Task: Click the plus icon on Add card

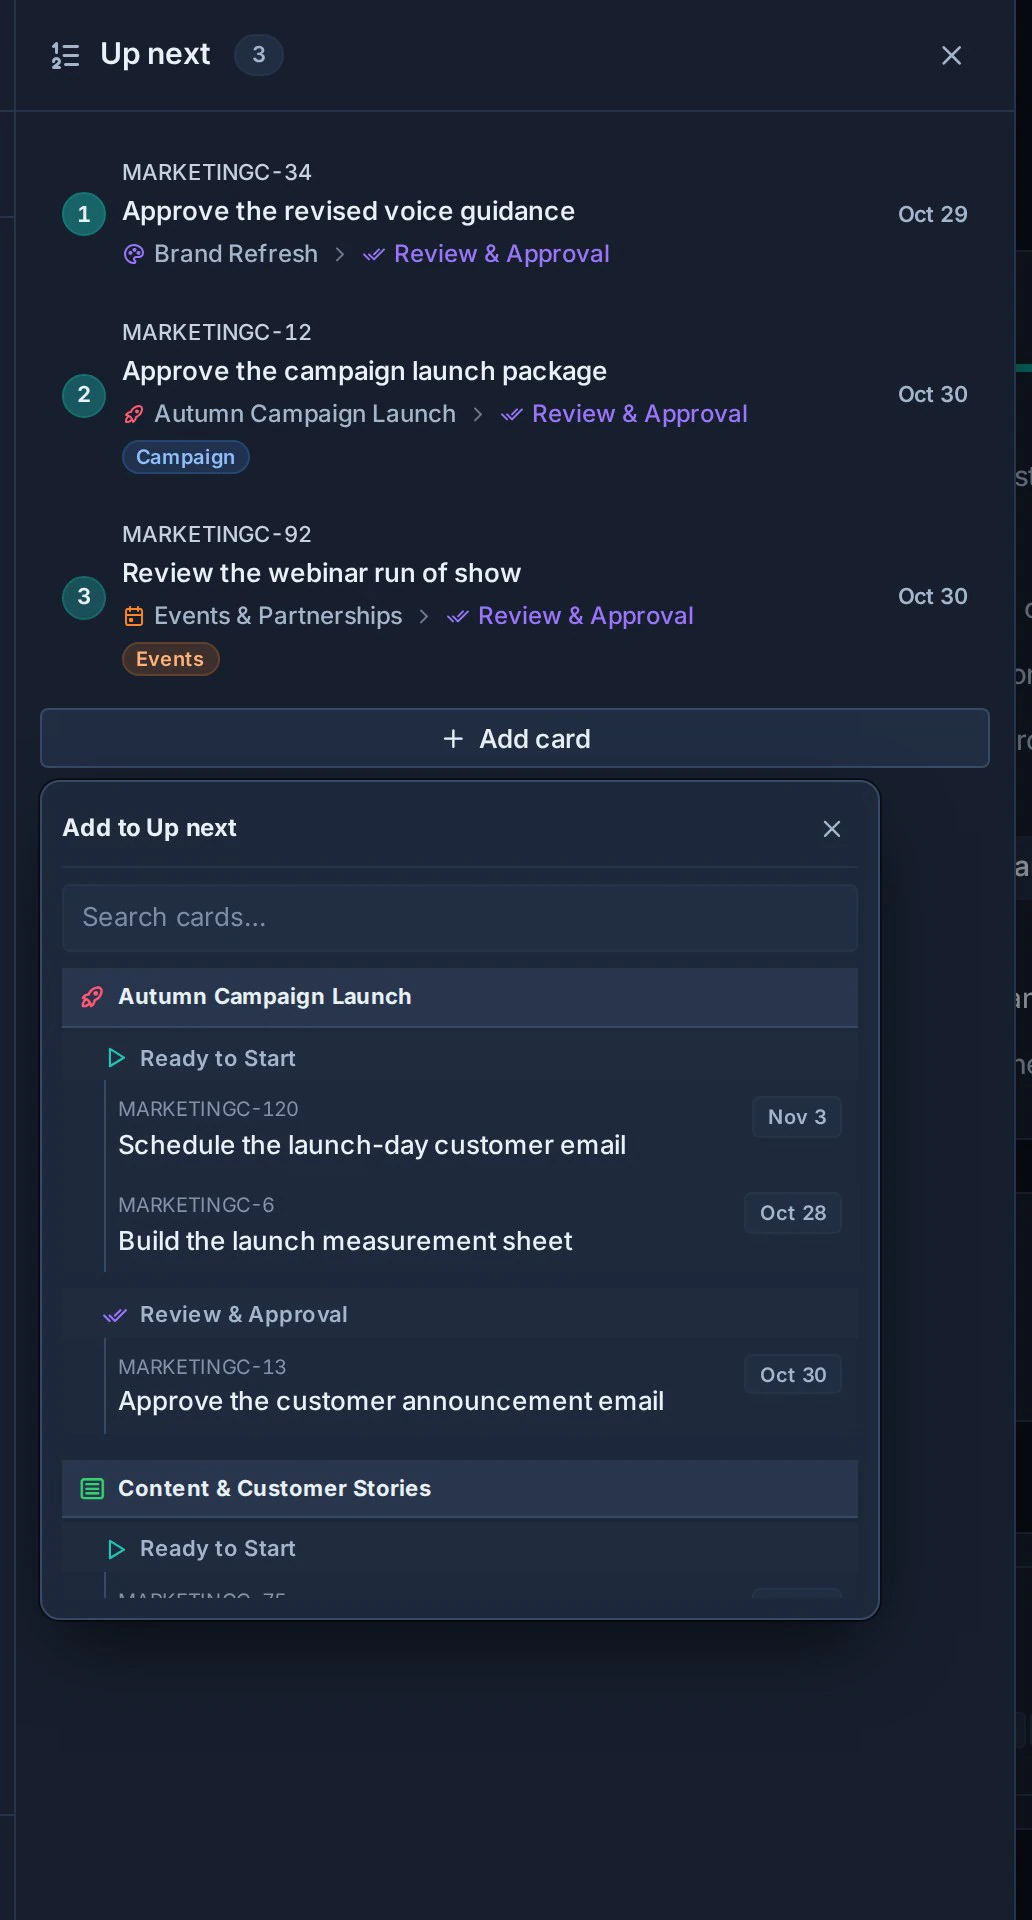Action: click(x=453, y=739)
